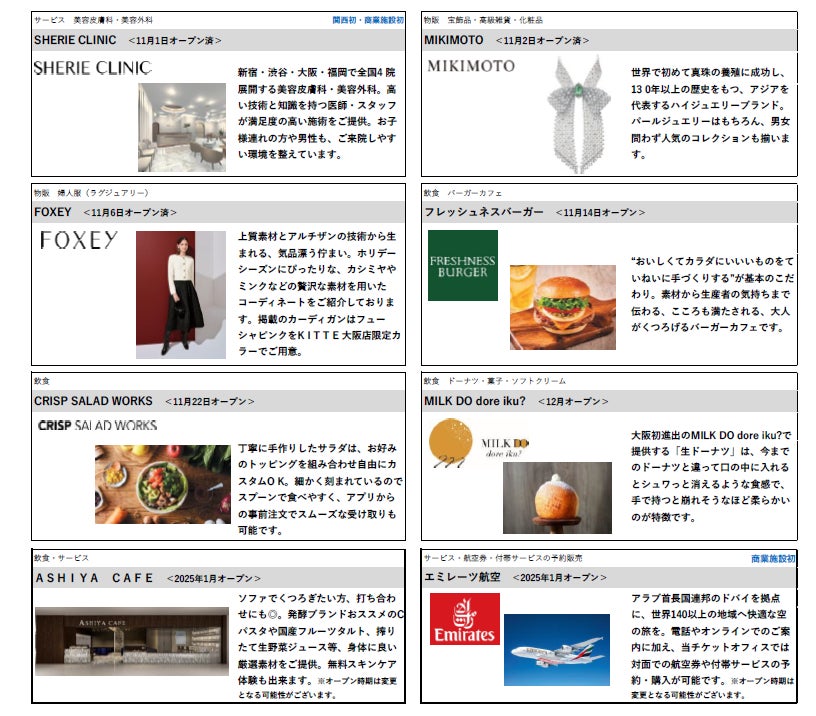Click the <12月オープン> date text
Viewport: 816px width, 716px height.
click(x=573, y=402)
